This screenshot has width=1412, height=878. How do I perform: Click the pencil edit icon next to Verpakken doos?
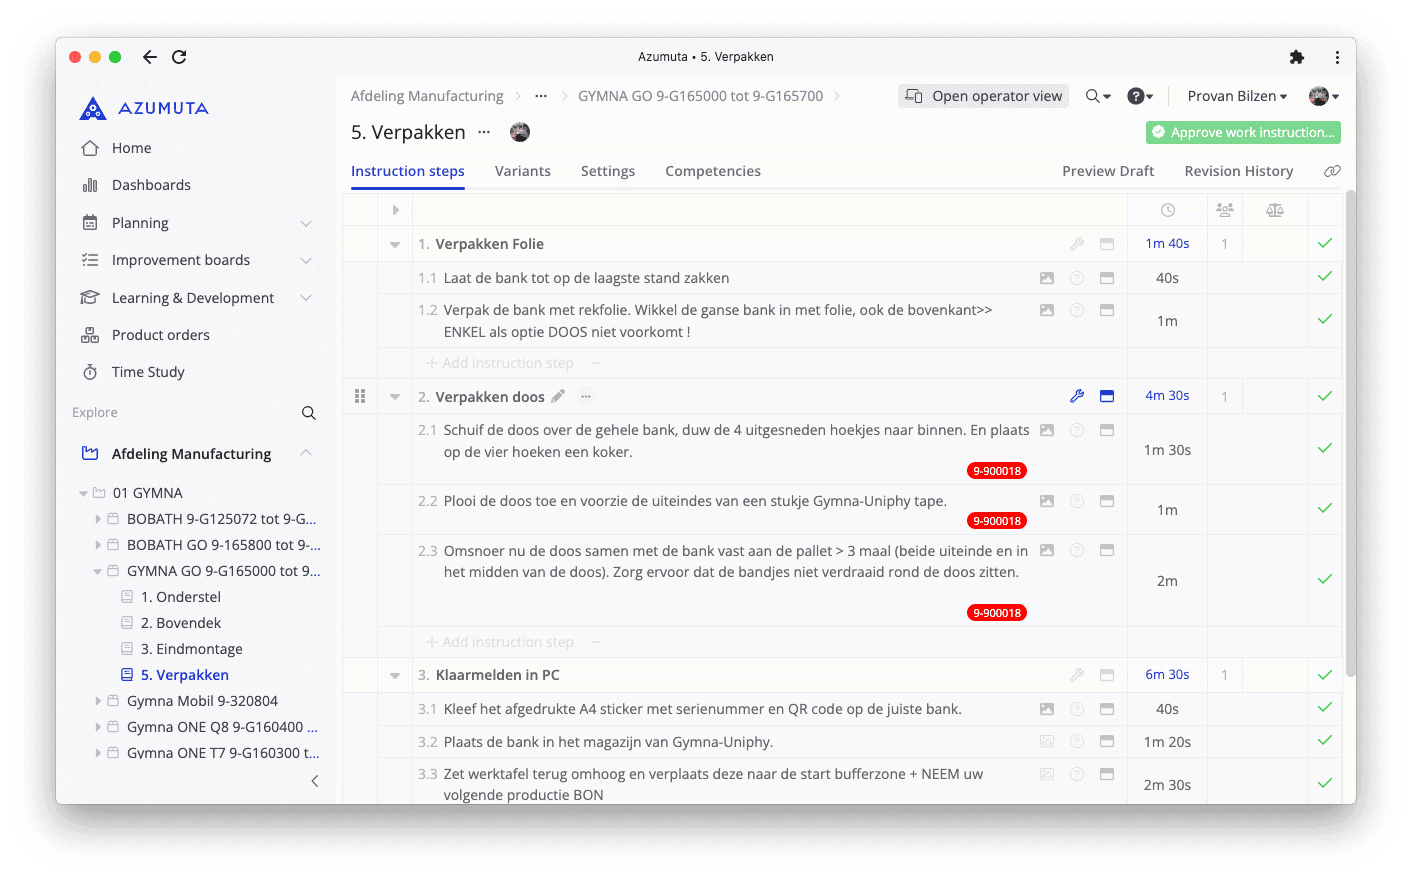click(558, 396)
